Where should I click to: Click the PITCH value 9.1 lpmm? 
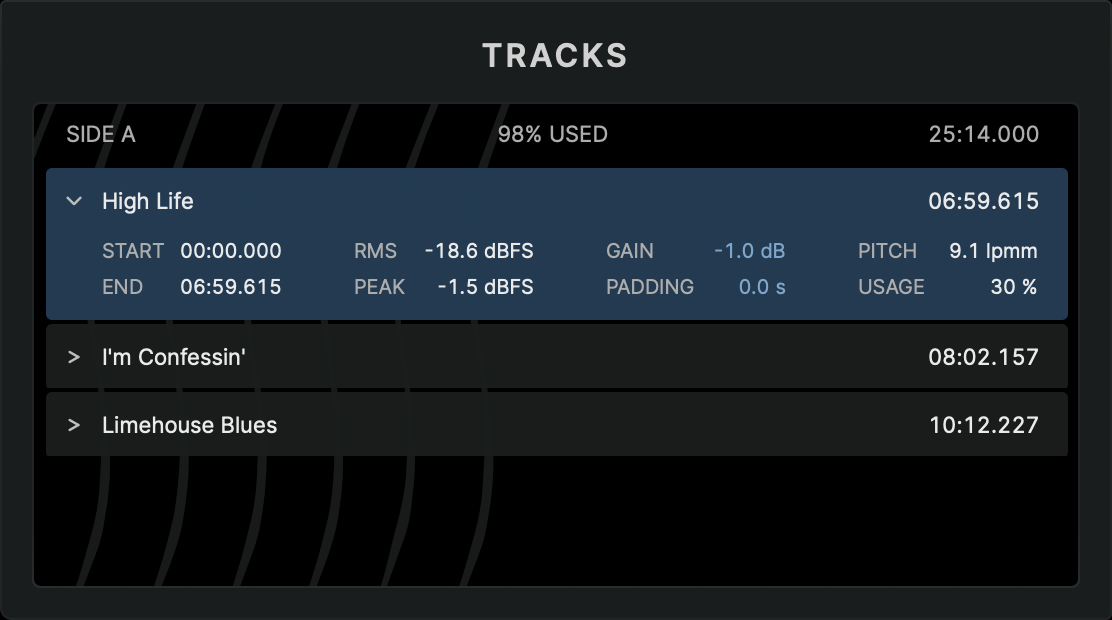click(x=993, y=251)
